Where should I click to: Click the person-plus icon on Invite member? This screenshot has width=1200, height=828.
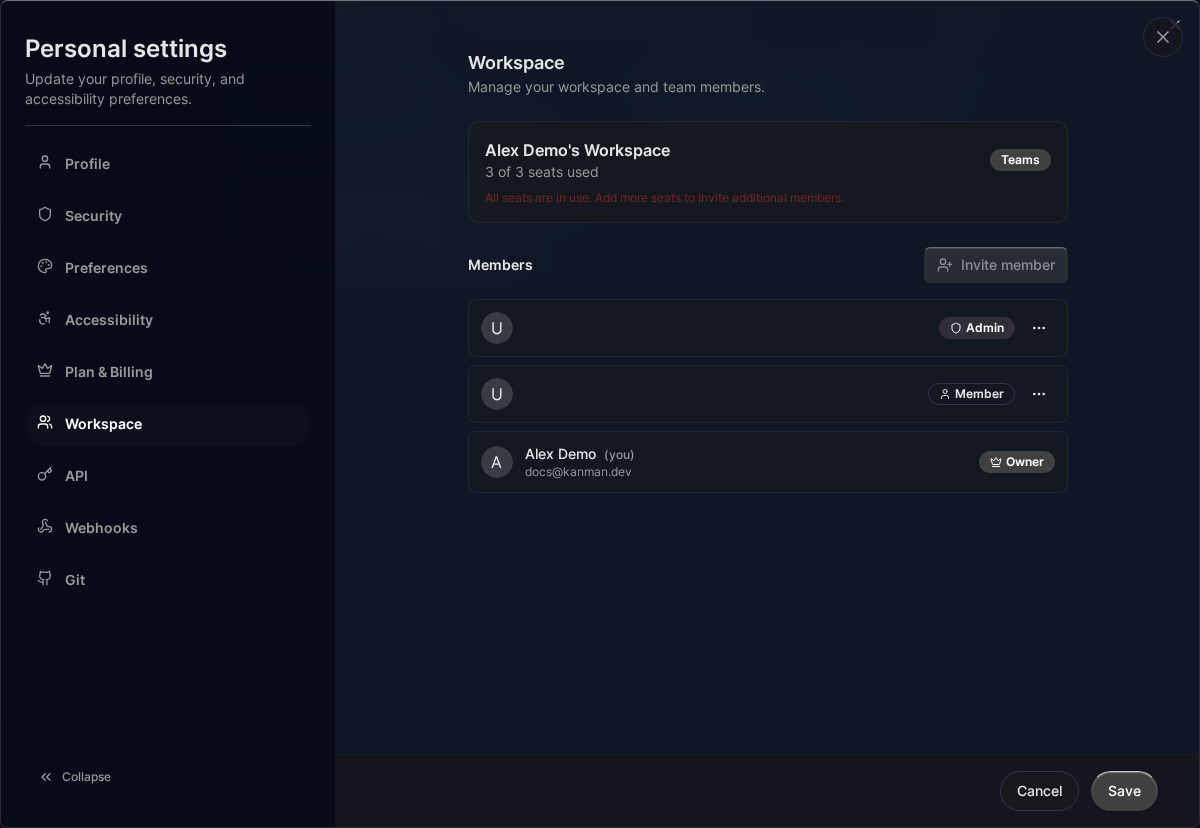(945, 265)
